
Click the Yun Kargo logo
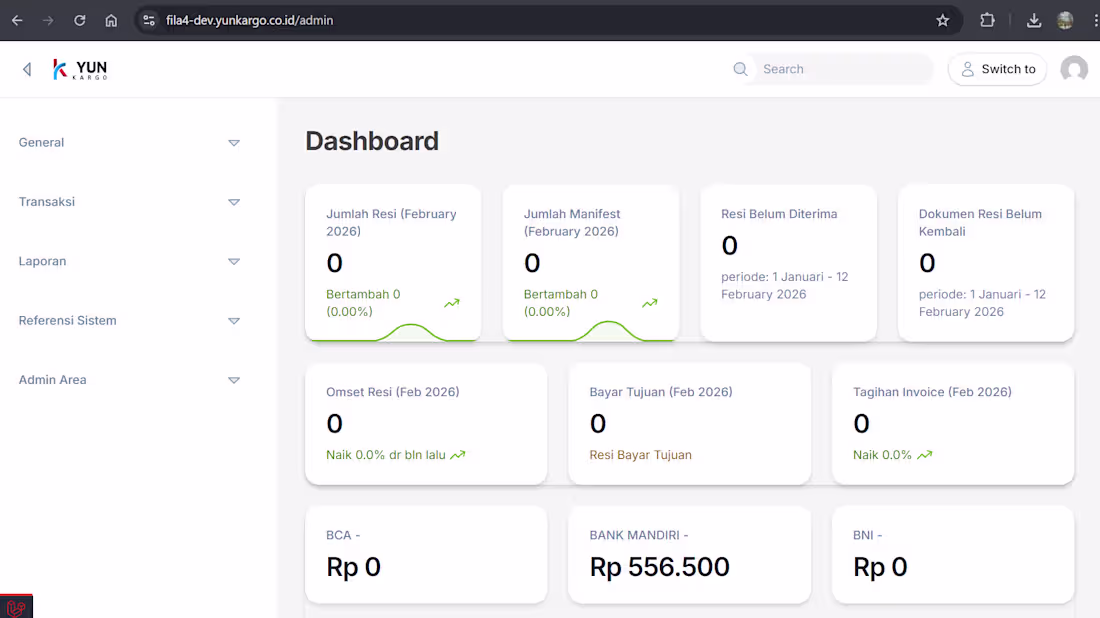click(x=81, y=69)
